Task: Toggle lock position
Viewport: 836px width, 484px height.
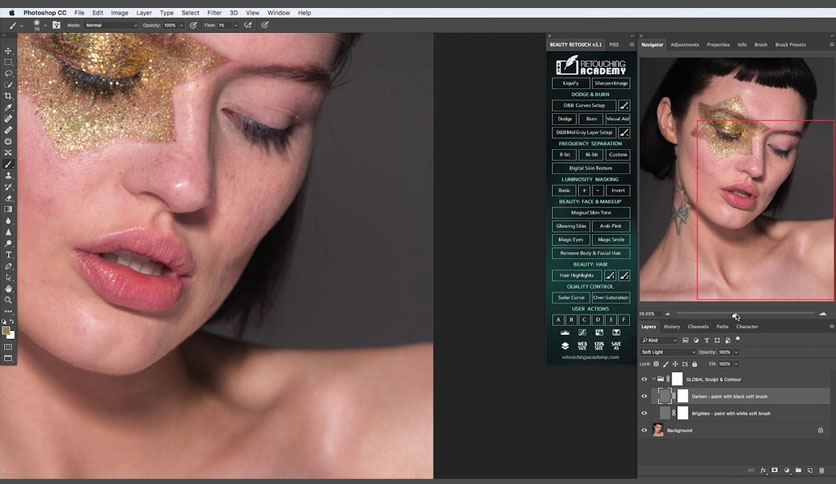Action: point(675,364)
